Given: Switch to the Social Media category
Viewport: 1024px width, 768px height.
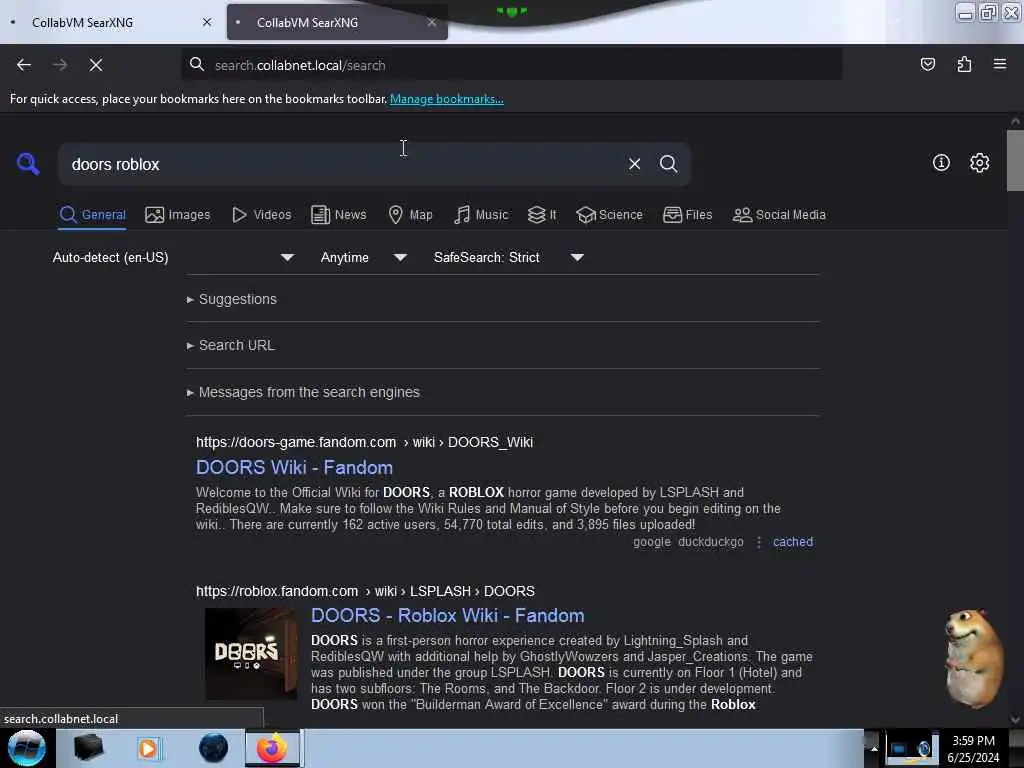Looking at the screenshot, I should (x=779, y=215).
